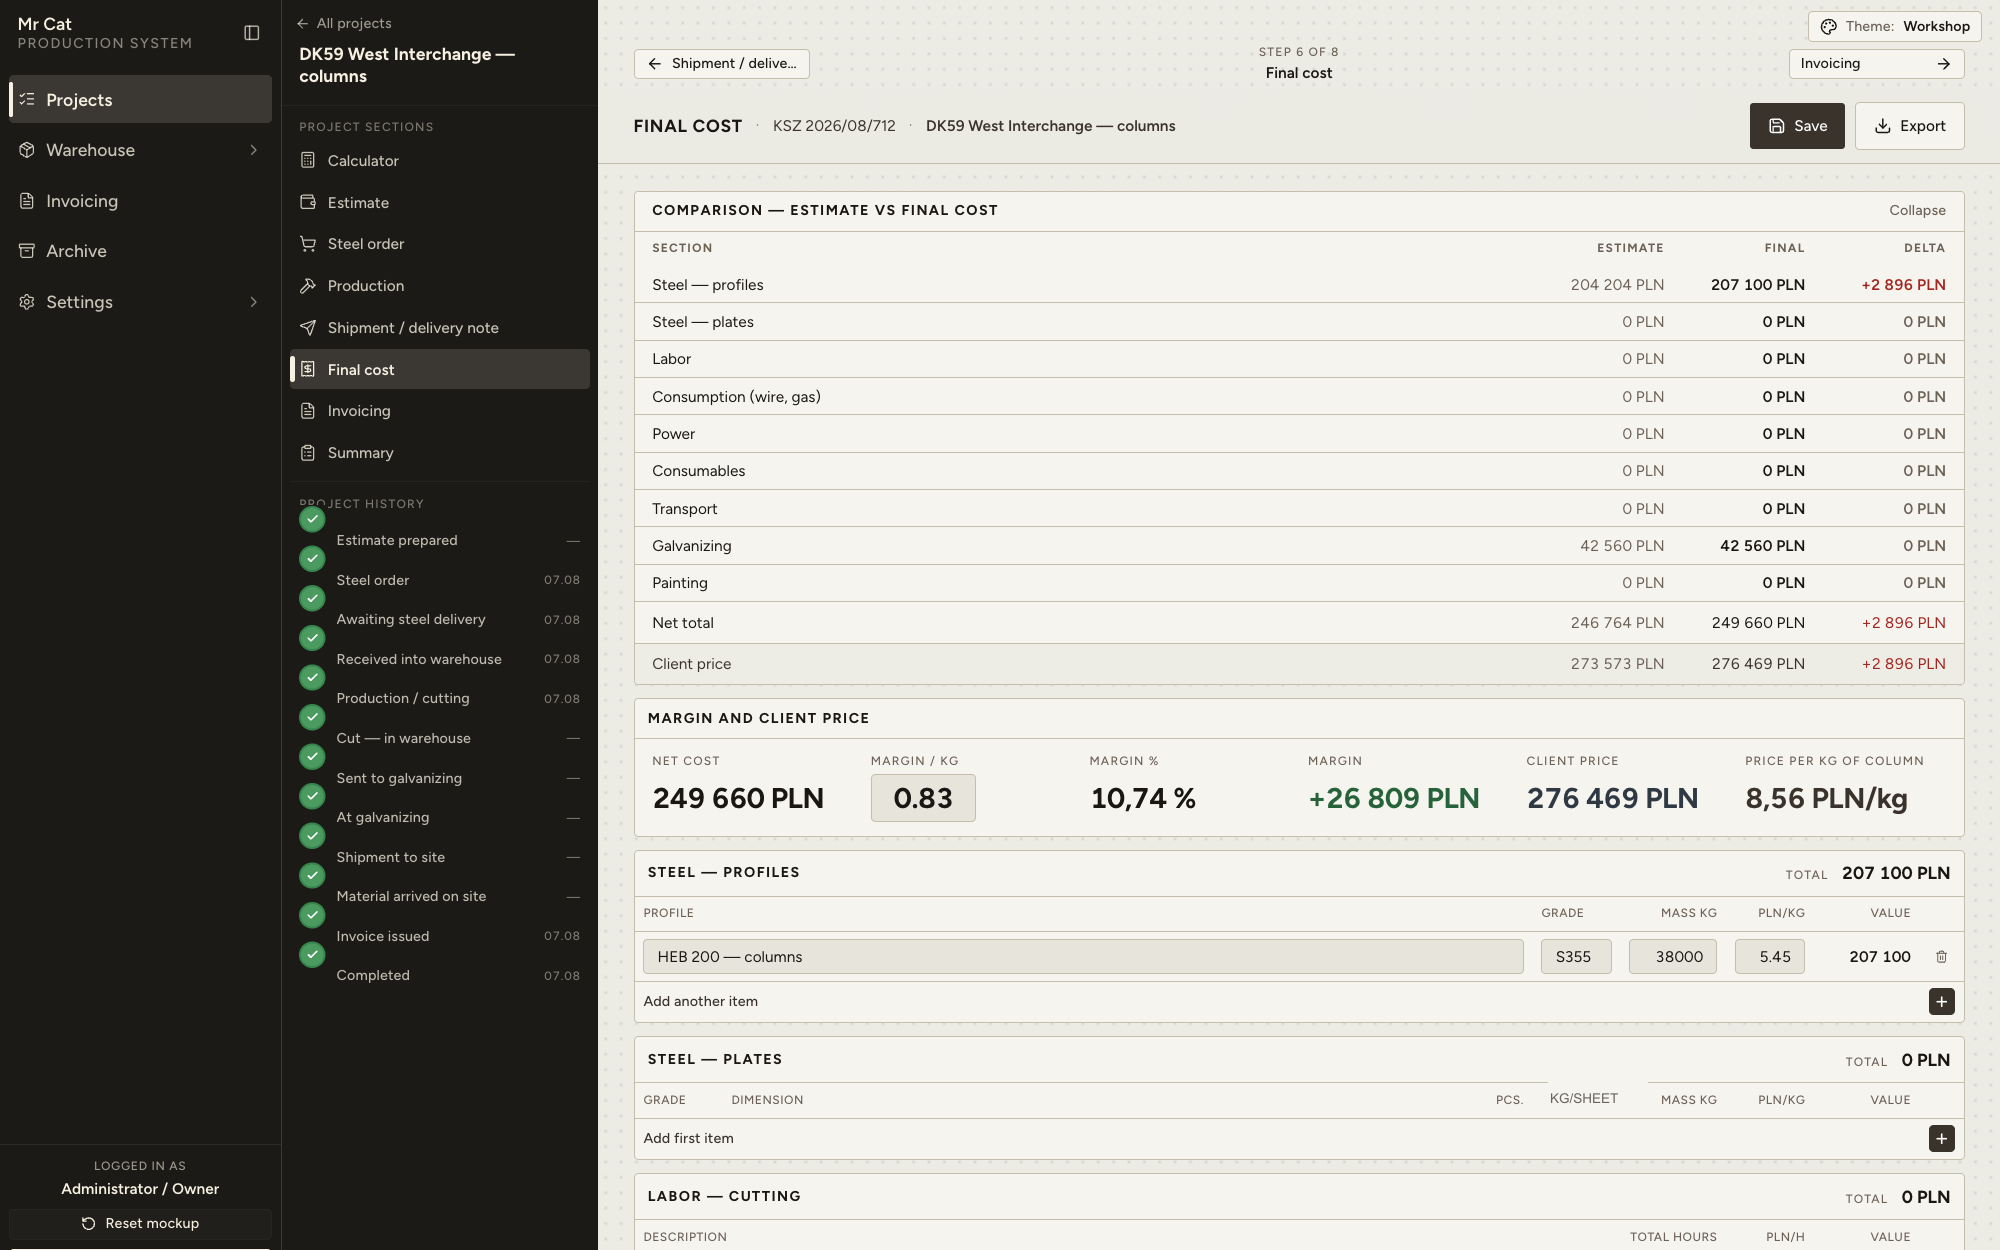
Task: Click the Shipment paper-plane icon
Action: pyautogui.click(x=308, y=328)
